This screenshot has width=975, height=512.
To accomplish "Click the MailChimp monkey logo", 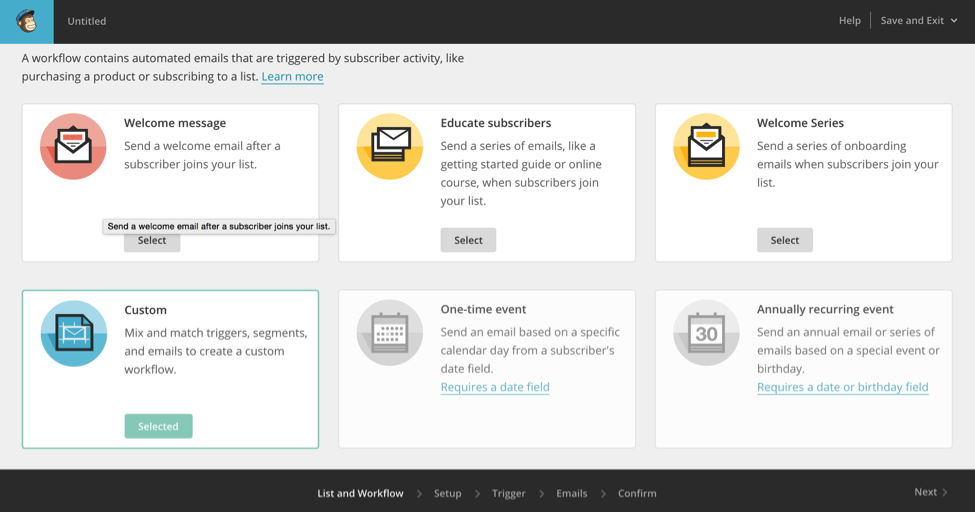I will click(x=27, y=21).
